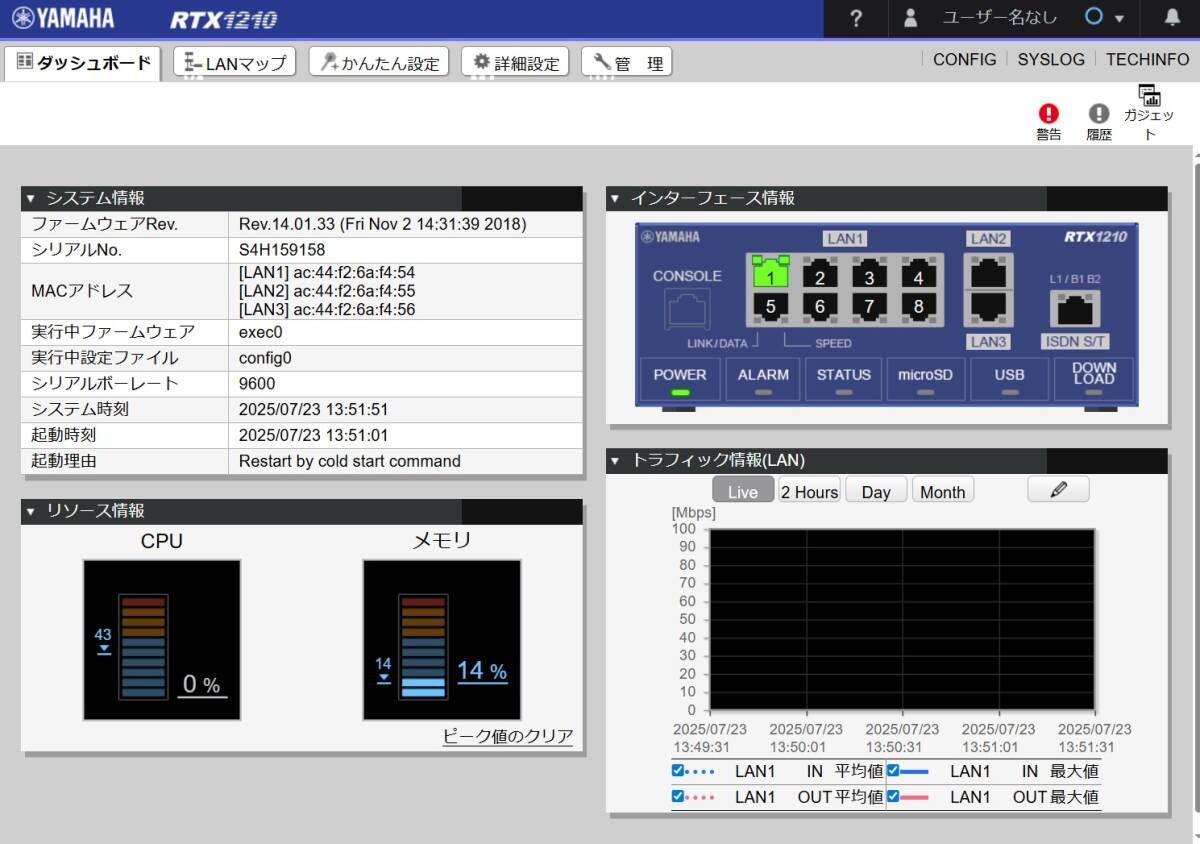Click the help question mark icon

click(x=855, y=19)
